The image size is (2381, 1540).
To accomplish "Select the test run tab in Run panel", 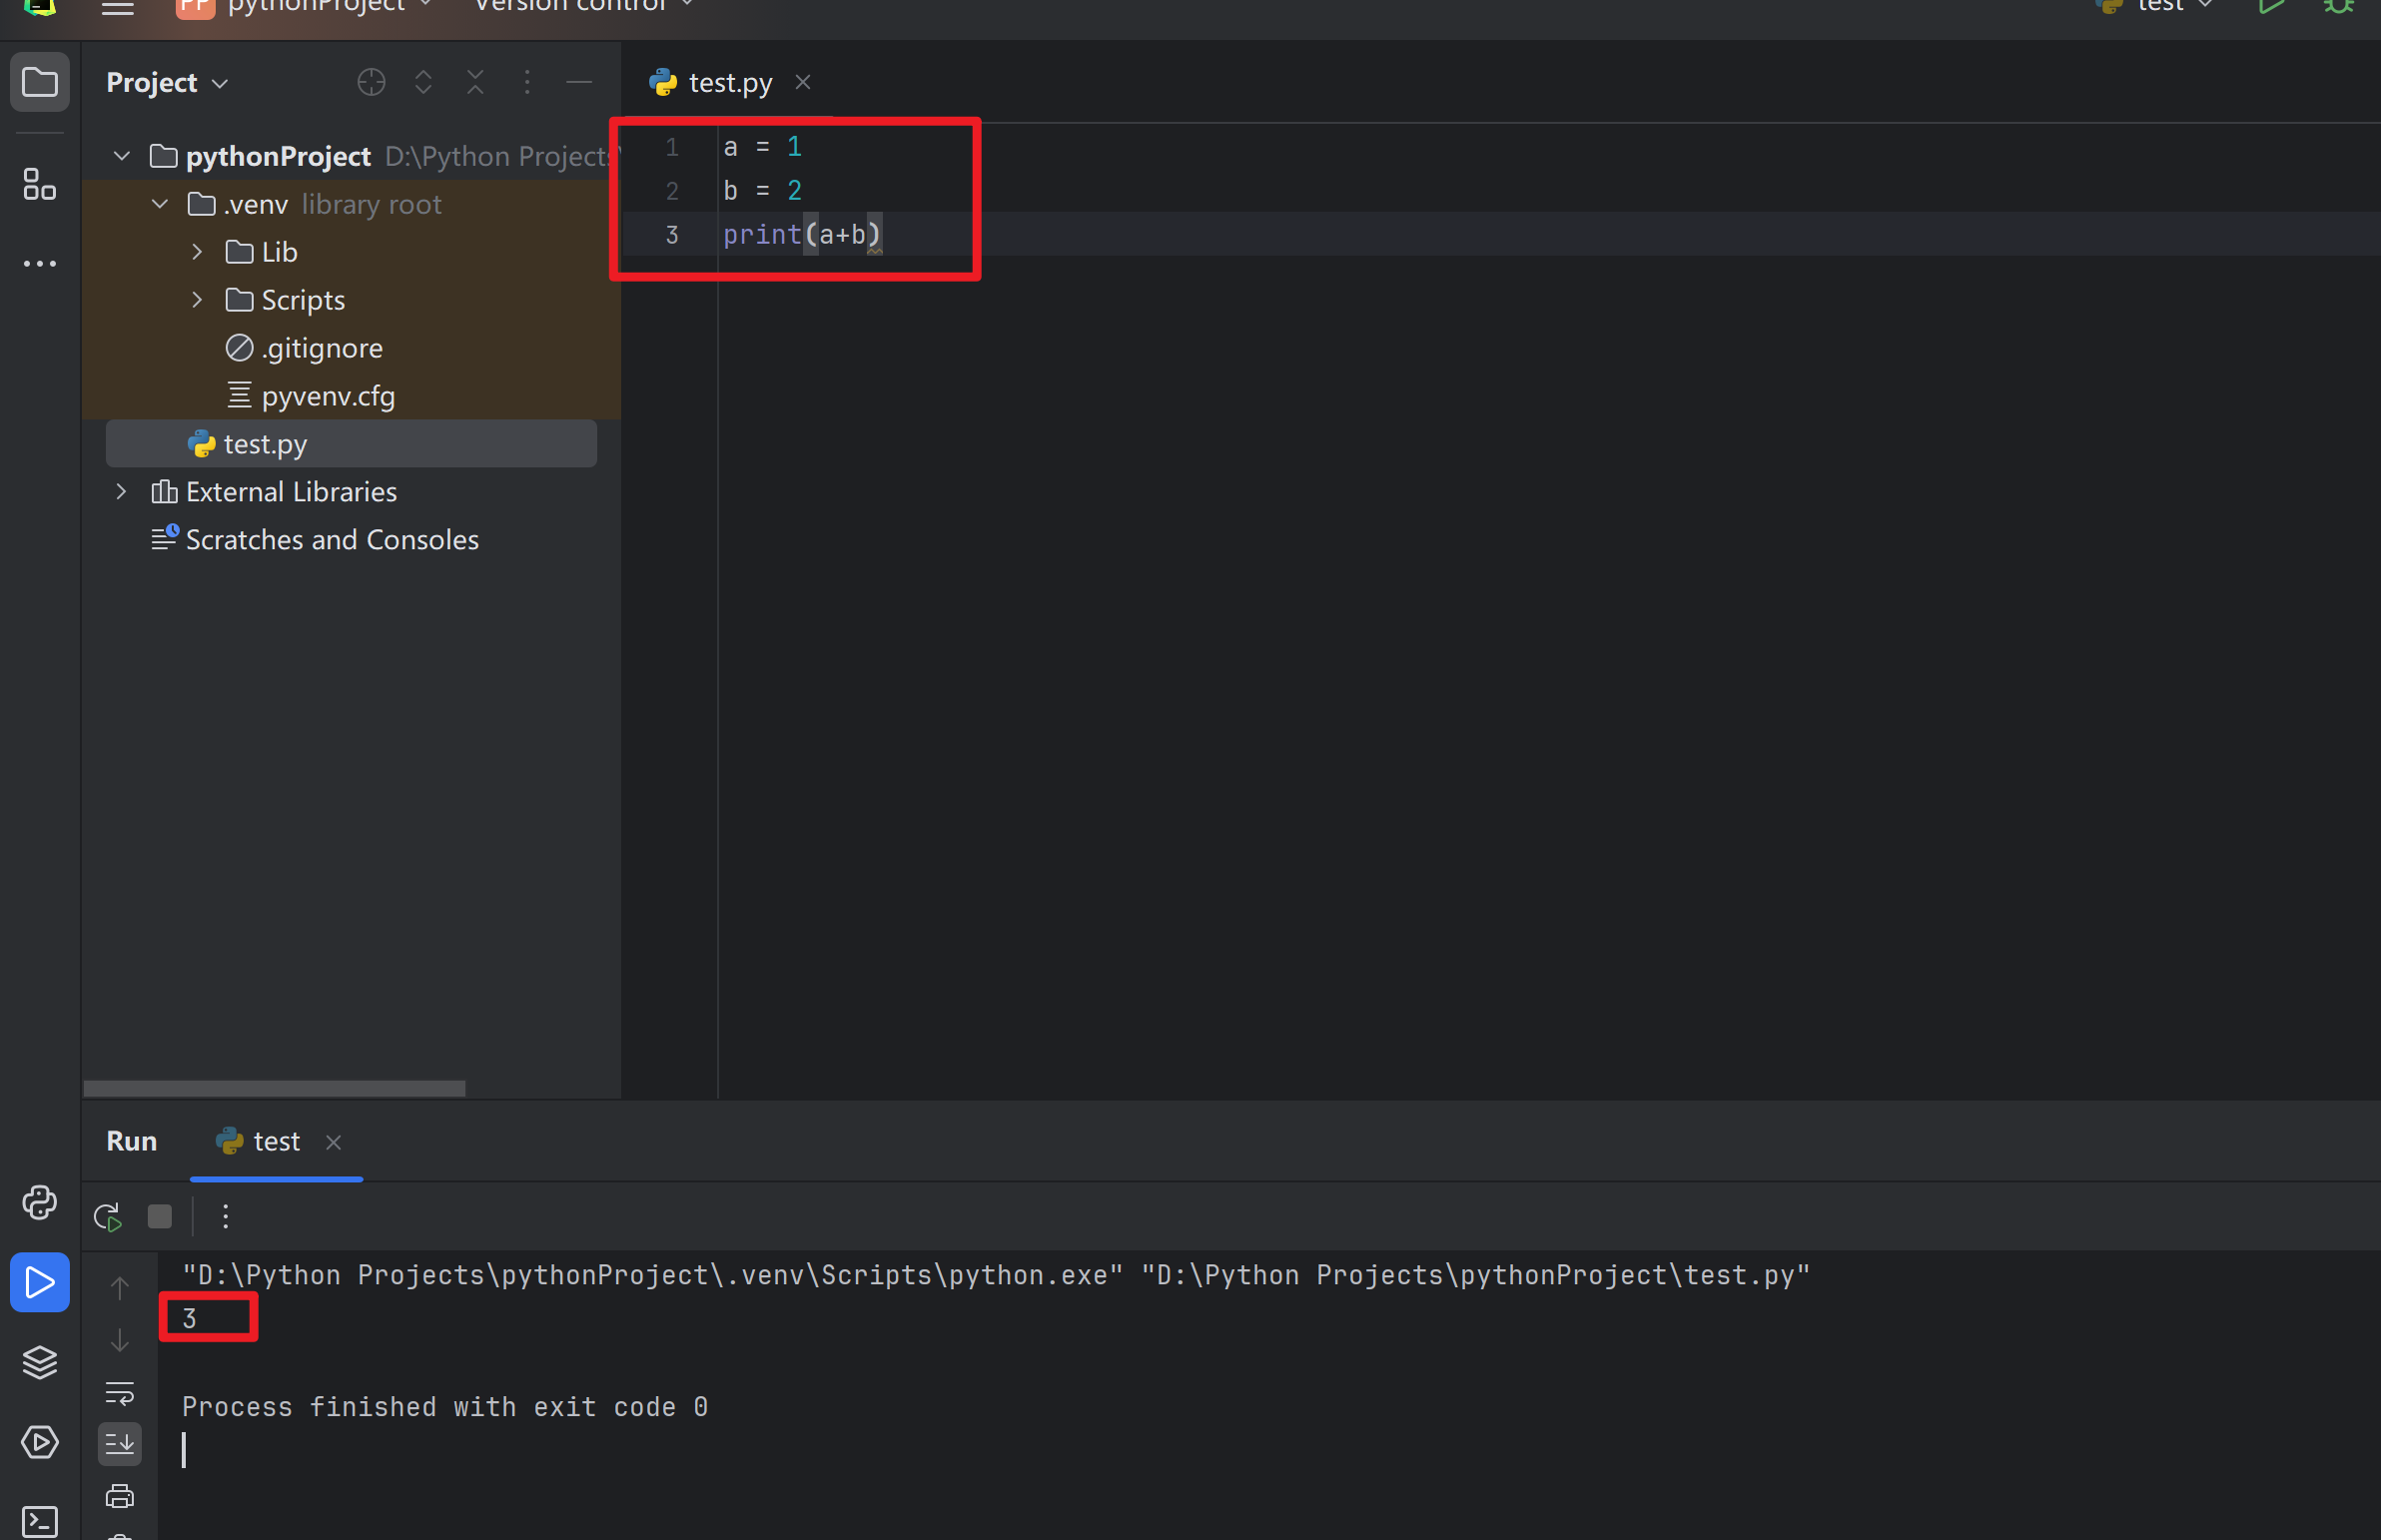I will coord(273,1141).
